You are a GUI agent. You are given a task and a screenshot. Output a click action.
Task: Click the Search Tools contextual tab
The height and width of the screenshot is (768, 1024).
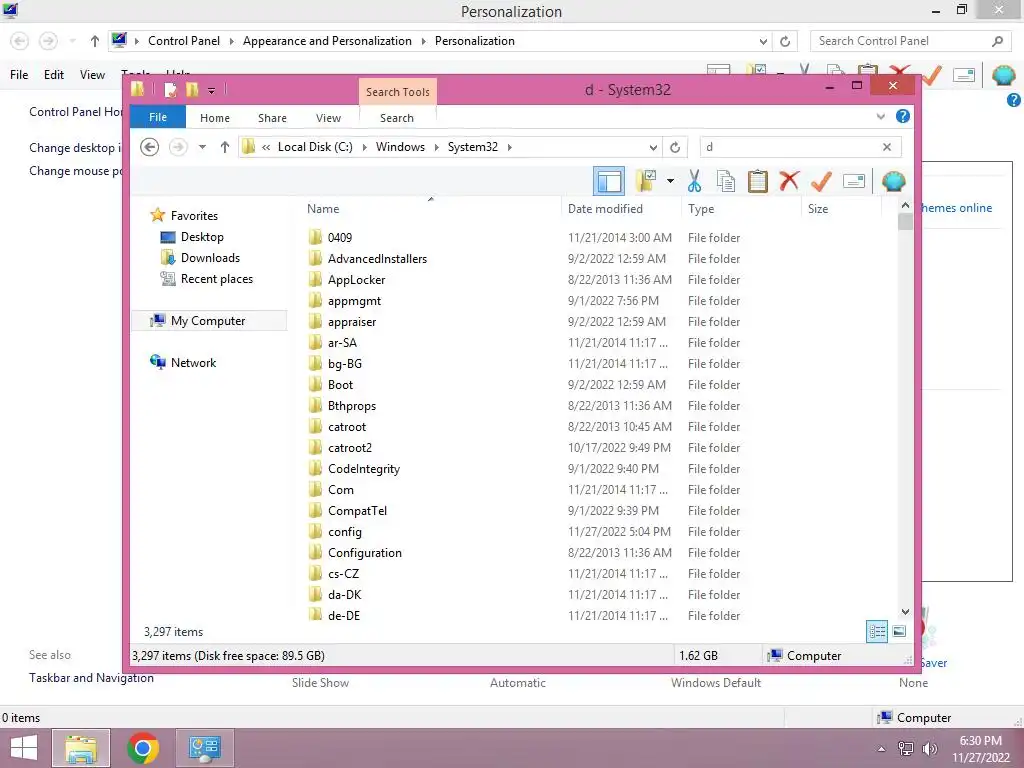click(x=398, y=92)
